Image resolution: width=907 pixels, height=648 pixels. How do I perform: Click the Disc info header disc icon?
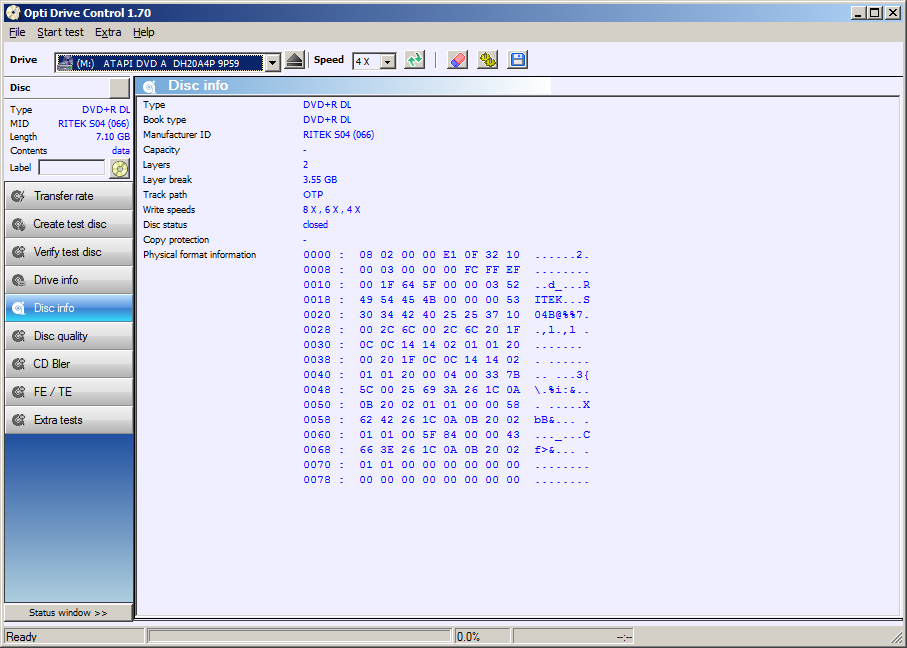[x=149, y=86]
